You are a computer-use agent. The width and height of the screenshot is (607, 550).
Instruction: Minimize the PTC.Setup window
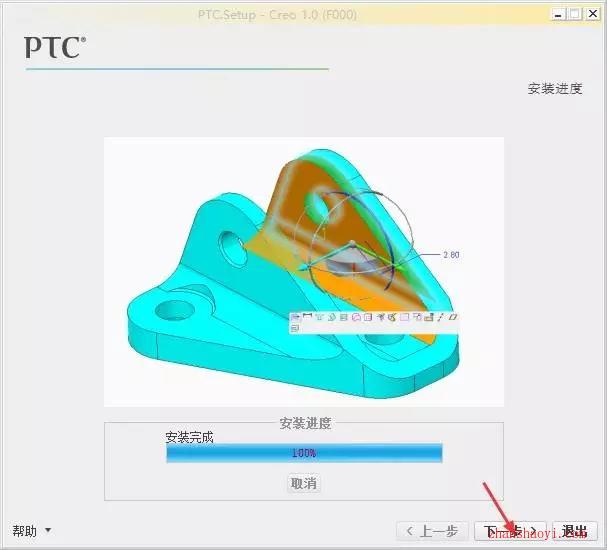point(558,15)
